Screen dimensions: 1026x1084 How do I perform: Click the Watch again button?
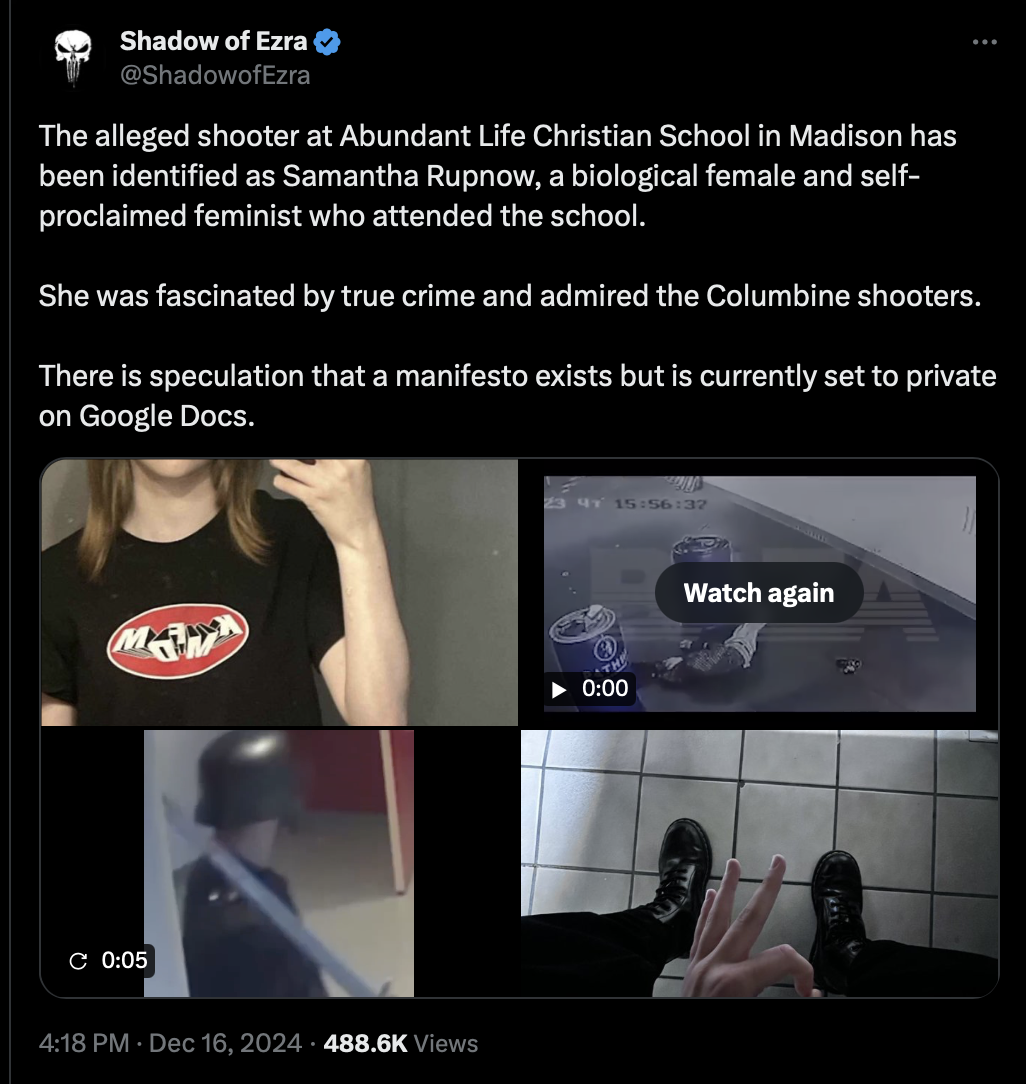click(x=758, y=592)
